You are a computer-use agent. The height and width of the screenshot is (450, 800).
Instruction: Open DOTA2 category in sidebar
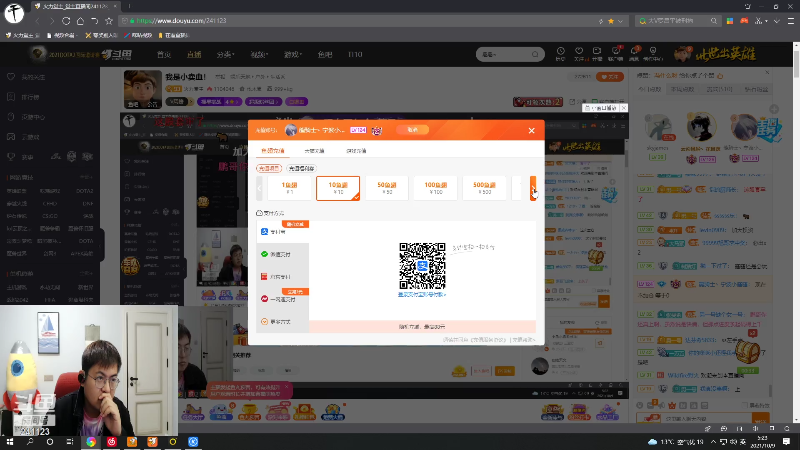pyautogui.click(x=84, y=191)
